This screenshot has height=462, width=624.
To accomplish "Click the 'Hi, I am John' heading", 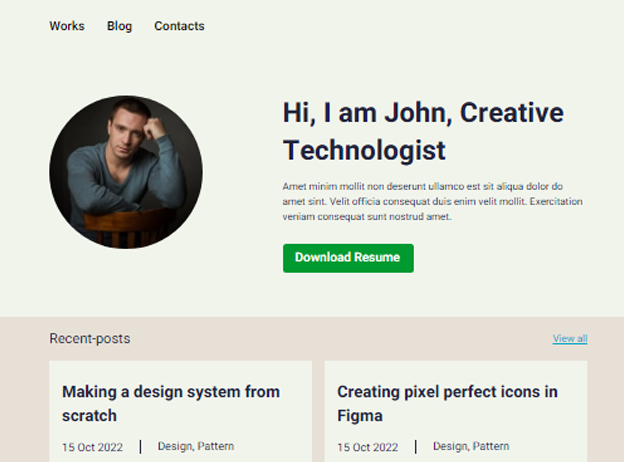I will 423,131.
